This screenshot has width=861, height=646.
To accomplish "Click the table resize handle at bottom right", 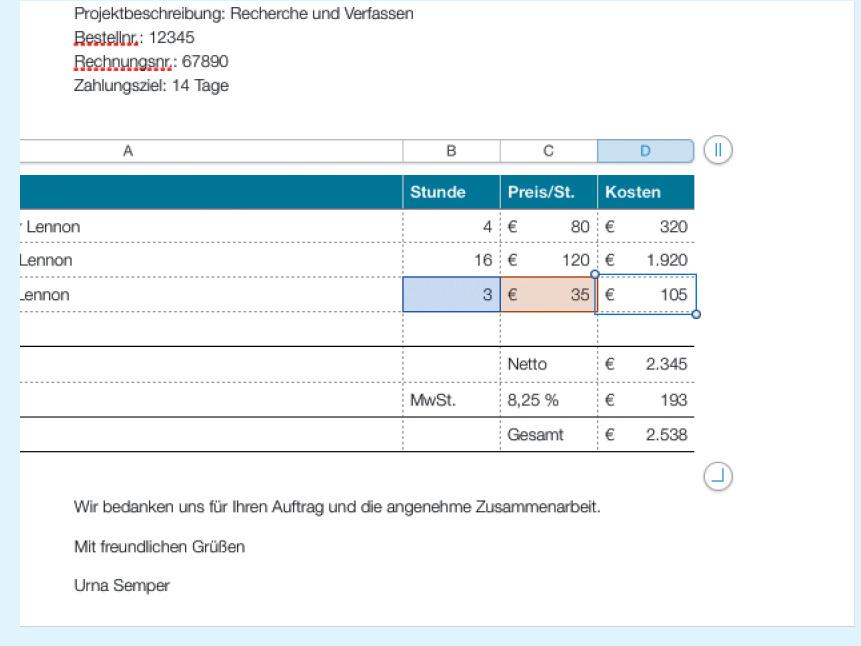I will point(718,476).
